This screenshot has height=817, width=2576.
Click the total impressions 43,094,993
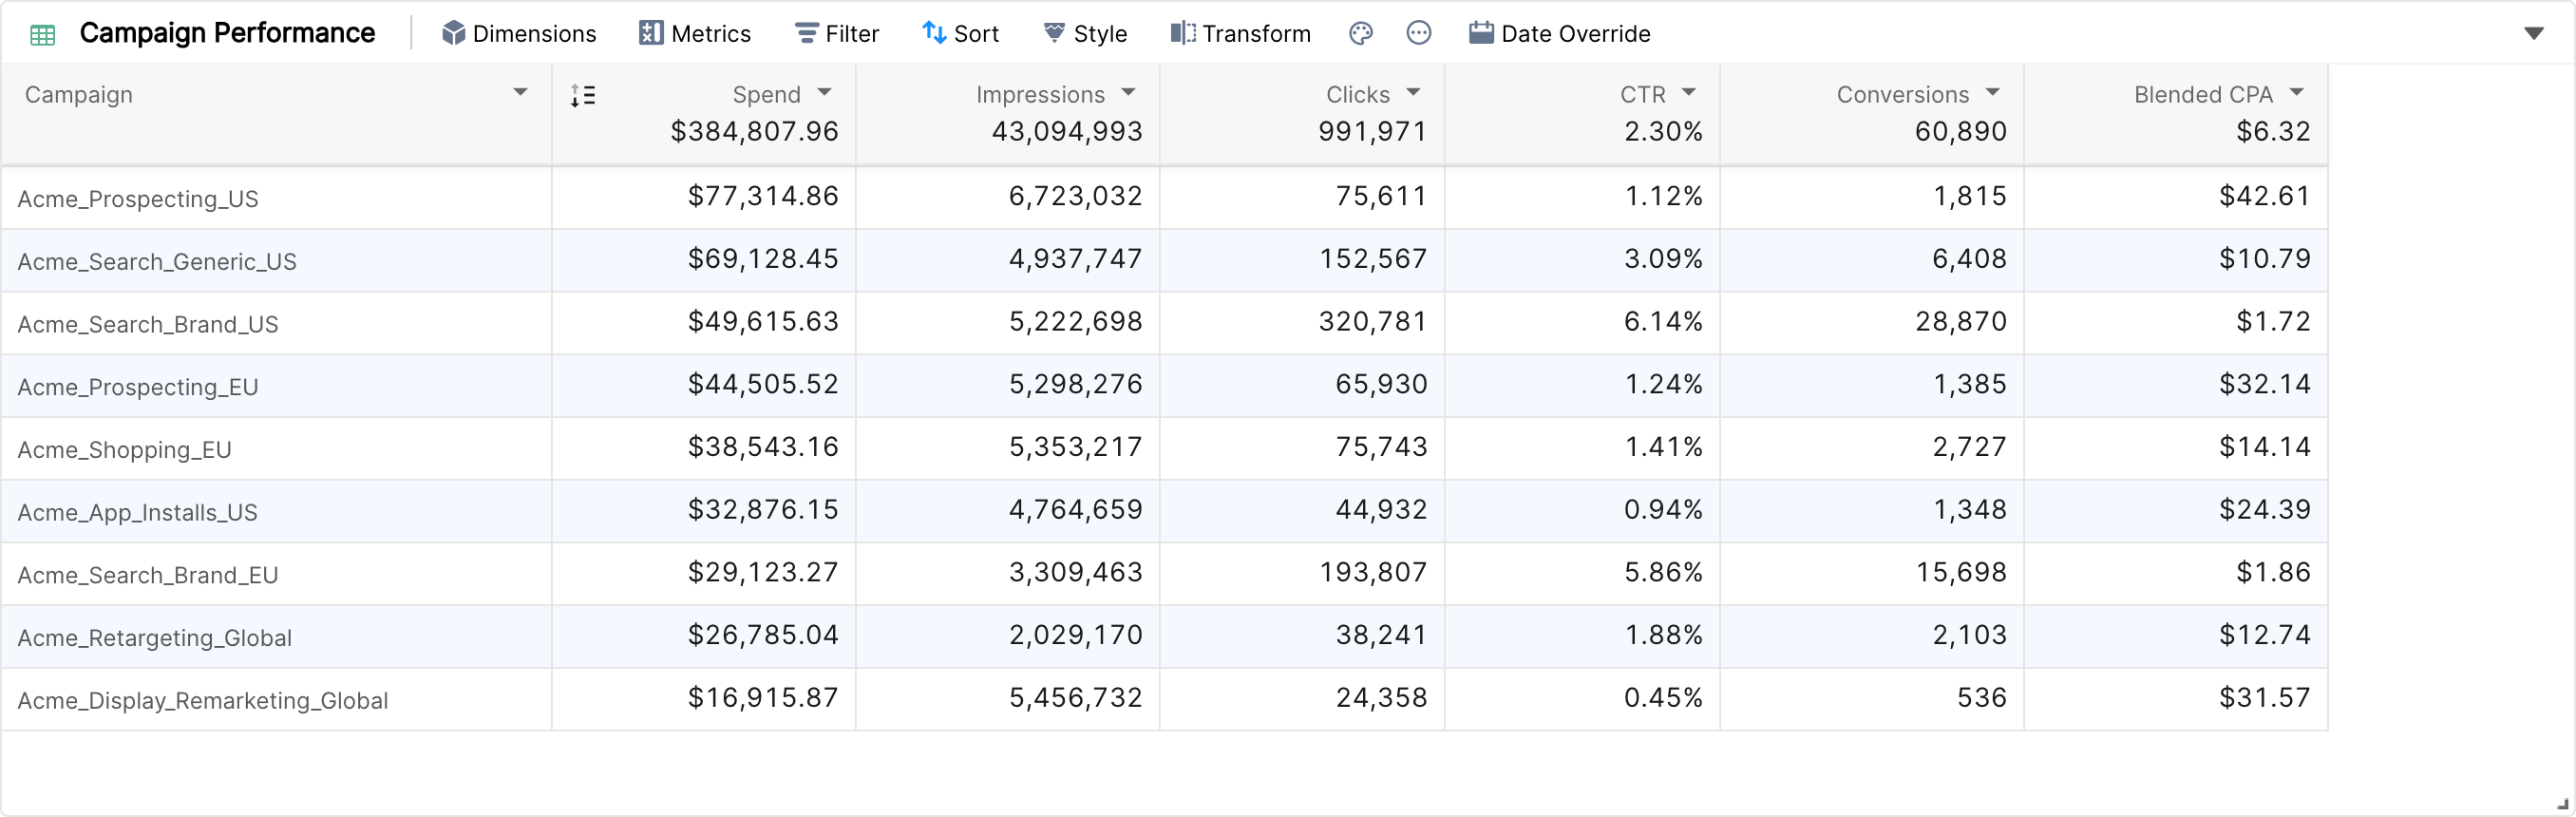tap(1067, 132)
